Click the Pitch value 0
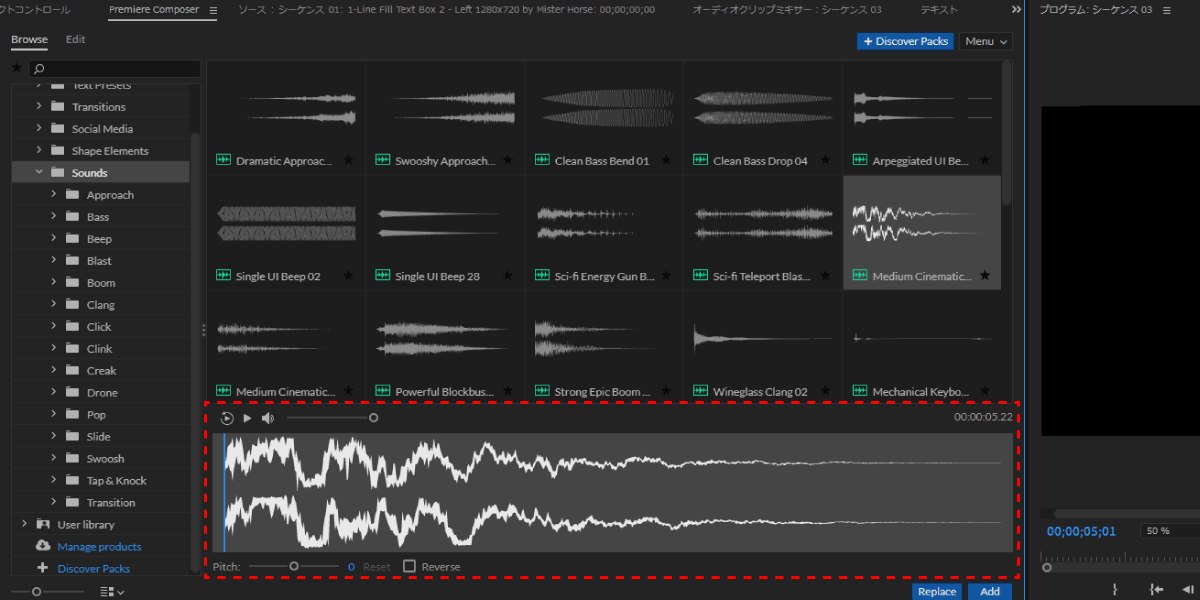 [351, 567]
